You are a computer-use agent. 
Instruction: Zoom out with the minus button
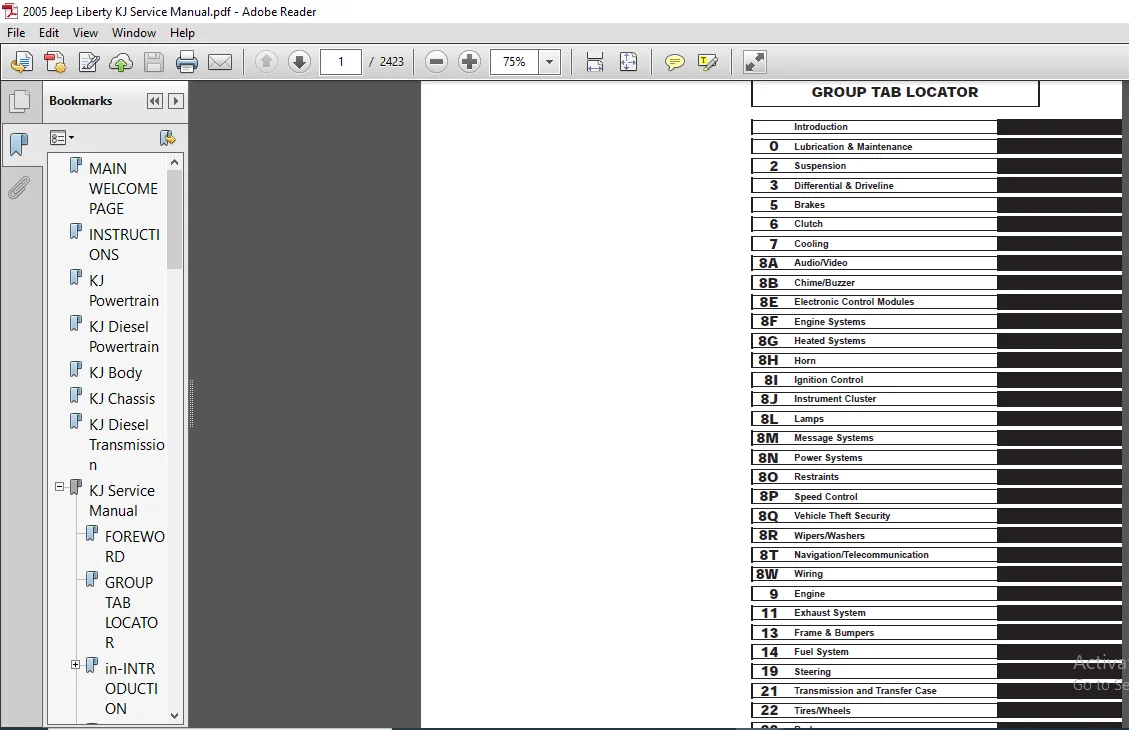click(x=436, y=62)
